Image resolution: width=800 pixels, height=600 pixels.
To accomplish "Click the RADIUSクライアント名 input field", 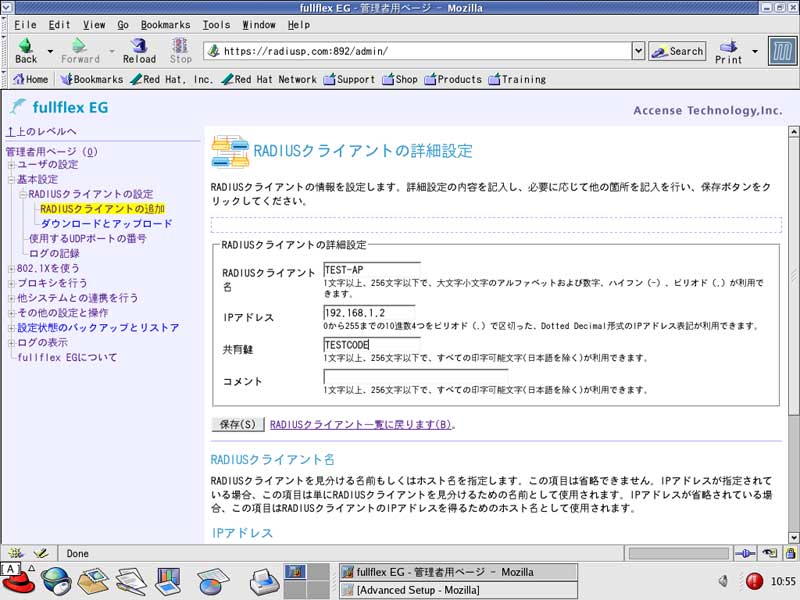I will (372, 270).
